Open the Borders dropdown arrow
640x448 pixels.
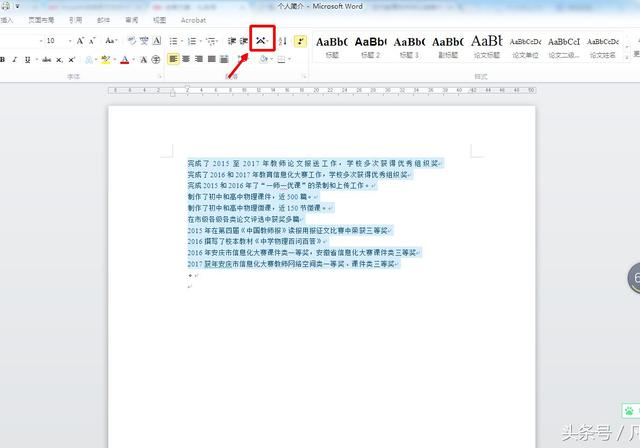tap(289, 60)
